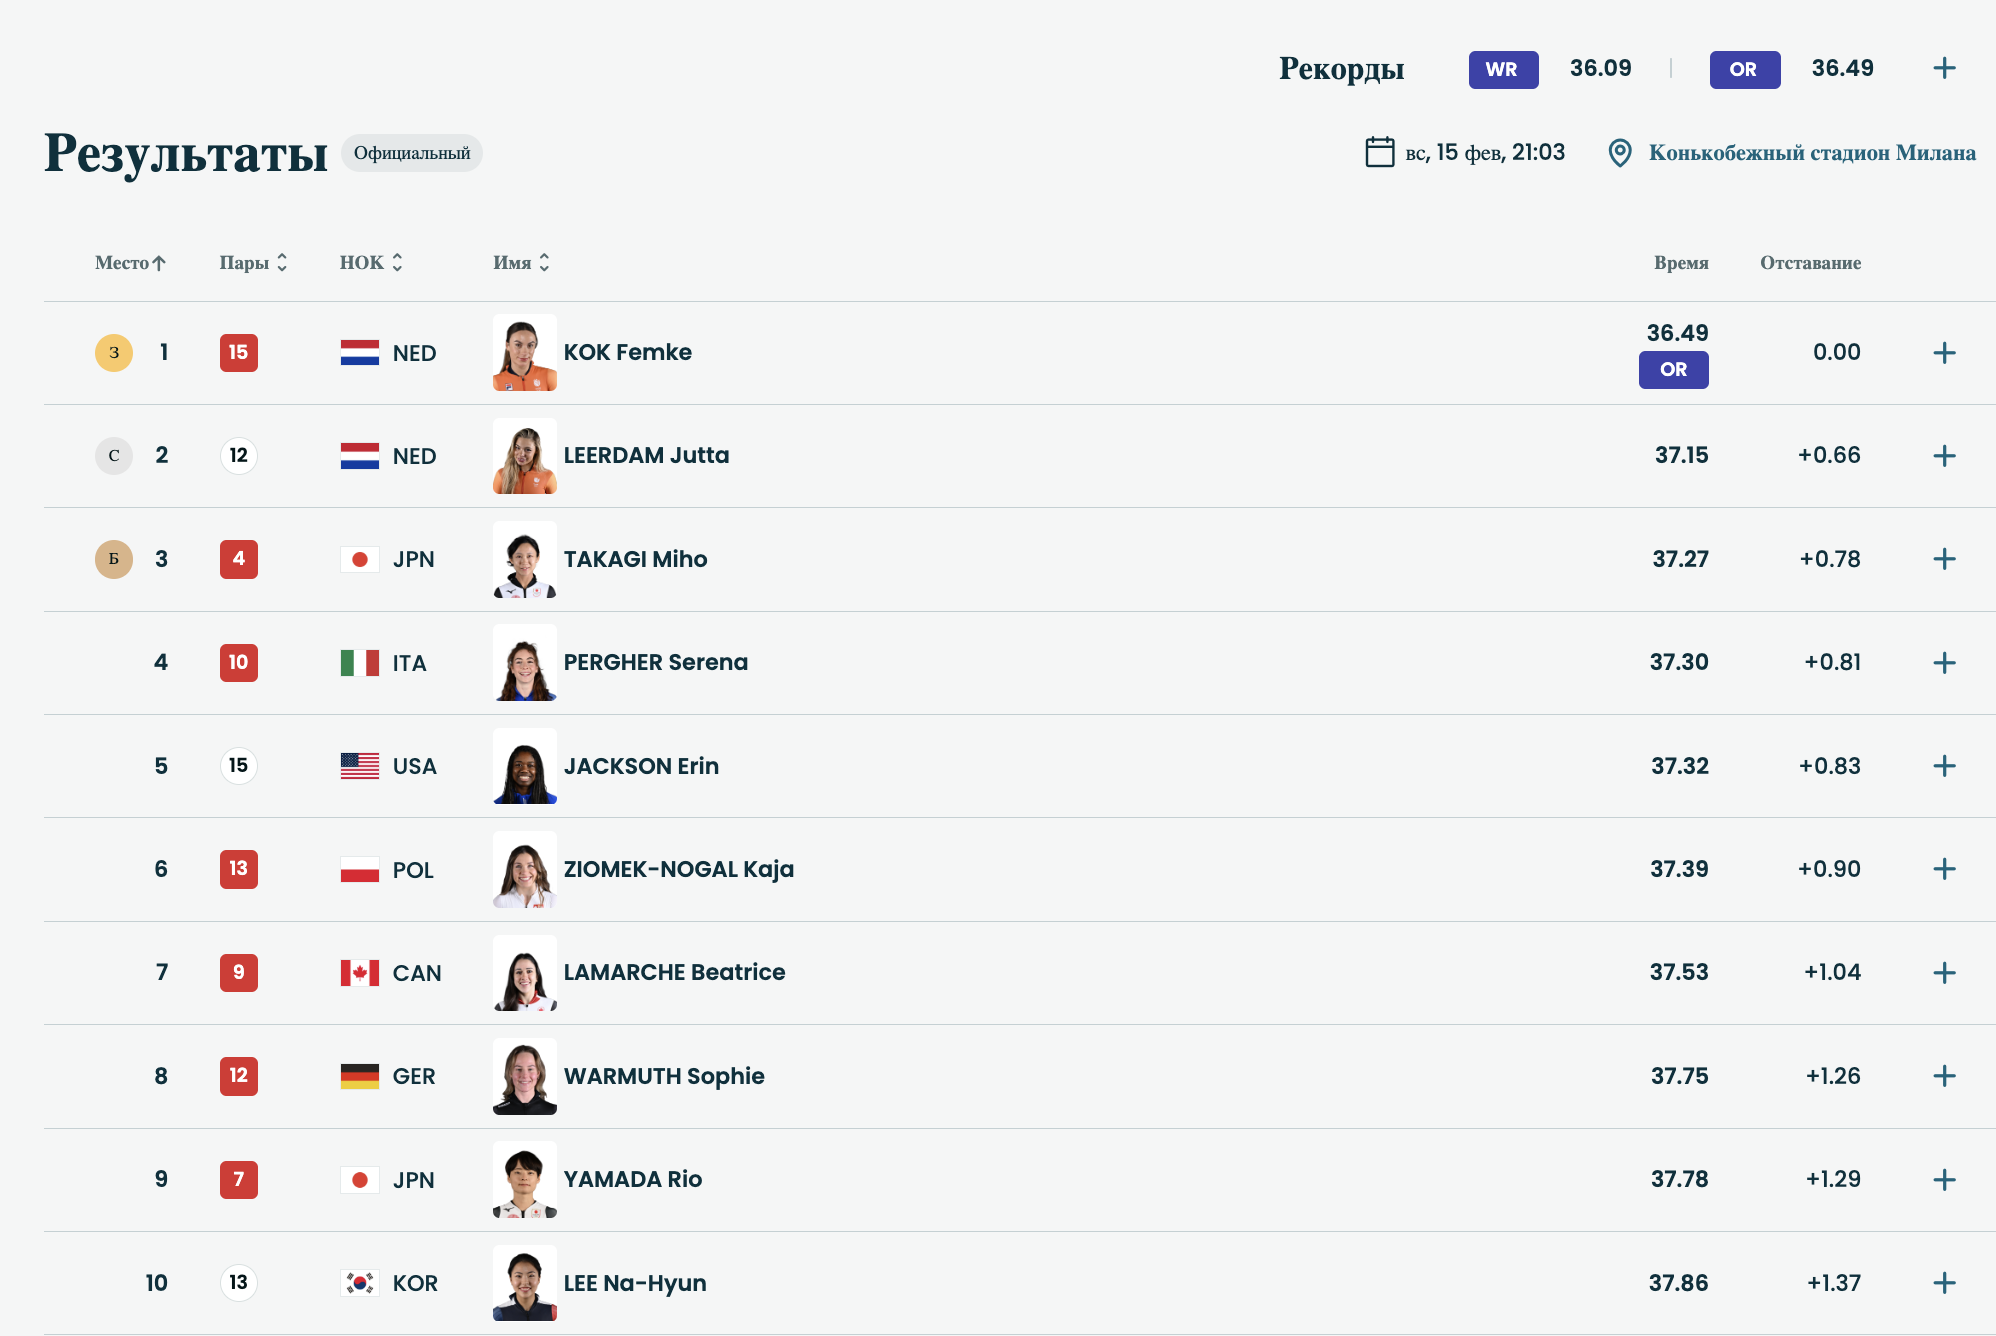
Task: Expand the records details plus icon
Action: 1944,69
